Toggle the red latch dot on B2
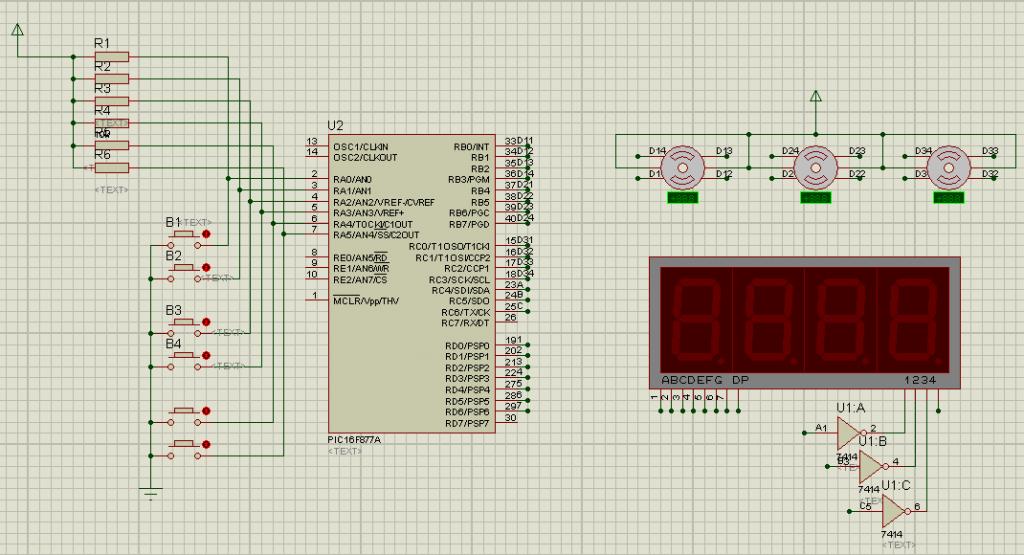The width and height of the screenshot is (1024, 555). pos(206,268)
